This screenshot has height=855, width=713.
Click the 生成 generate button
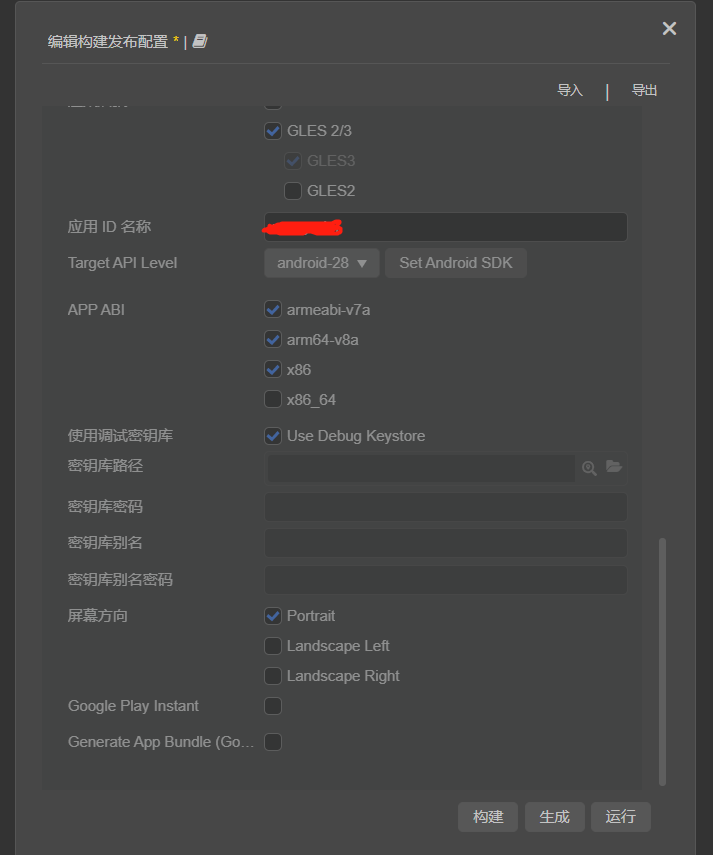pyautogui.click(x=554, y=817)
